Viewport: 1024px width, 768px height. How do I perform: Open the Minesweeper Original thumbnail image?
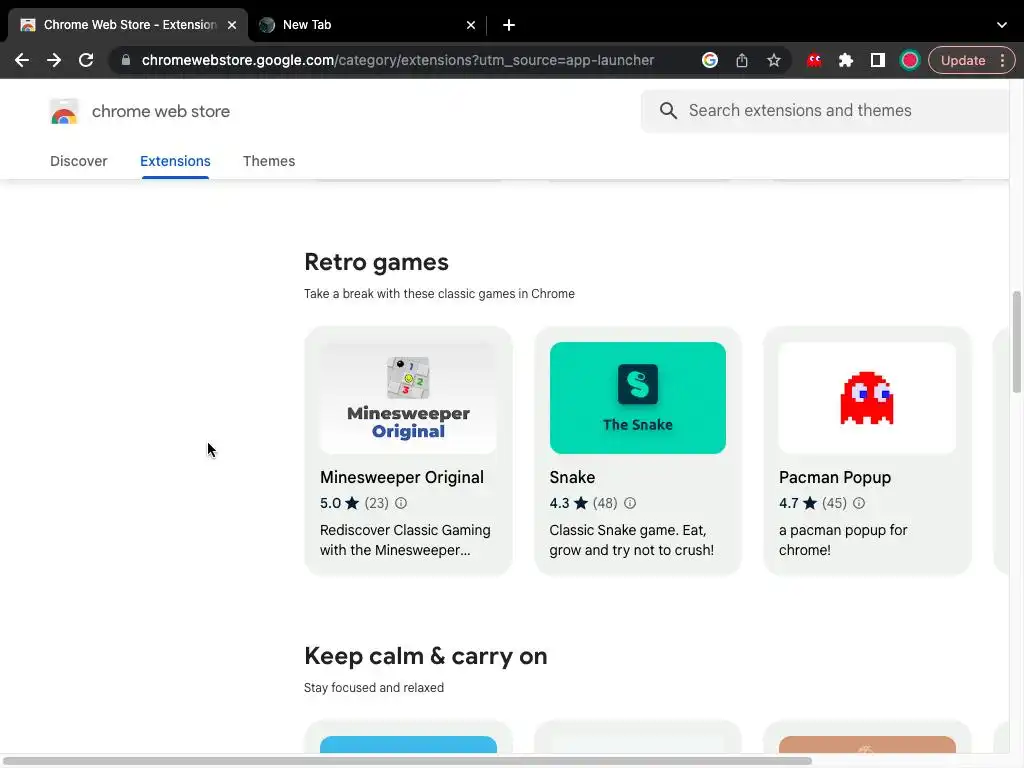(408, 398)
